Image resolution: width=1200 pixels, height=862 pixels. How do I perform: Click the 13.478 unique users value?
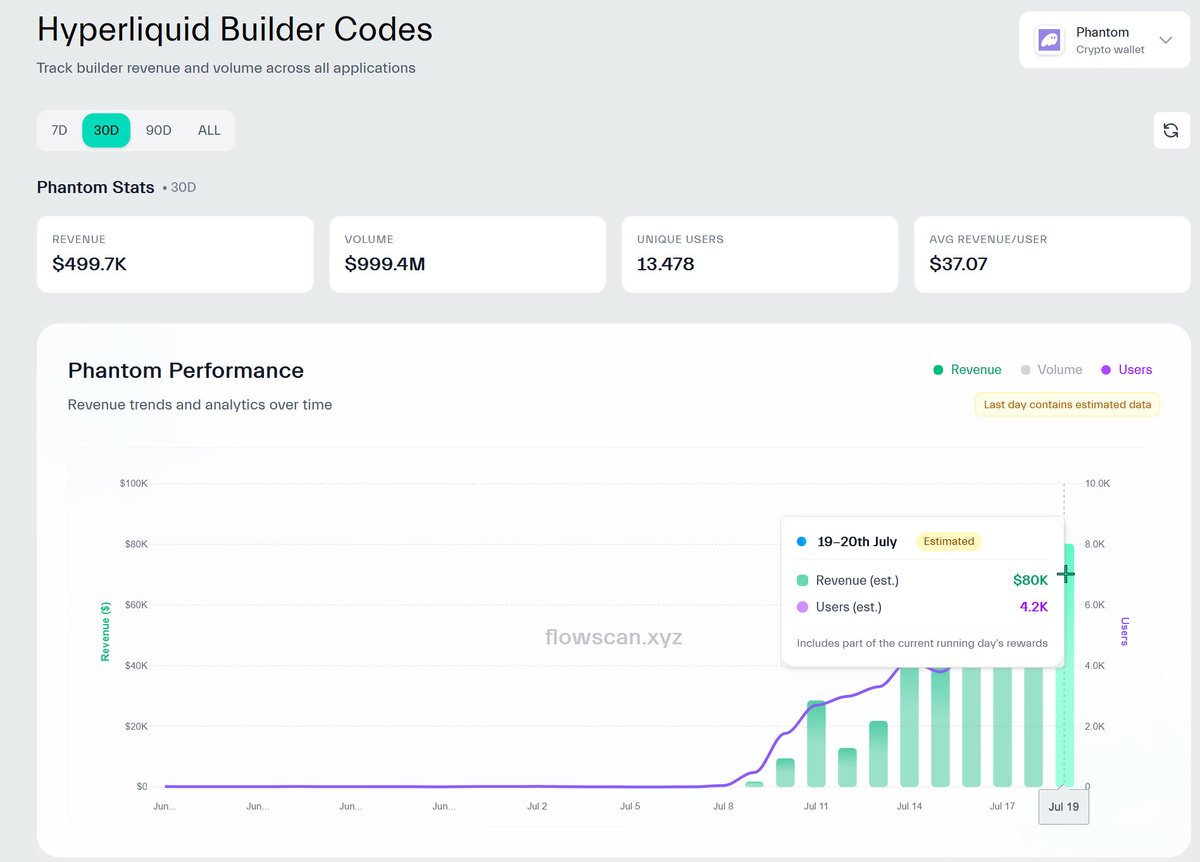click(x=665, y=264)
